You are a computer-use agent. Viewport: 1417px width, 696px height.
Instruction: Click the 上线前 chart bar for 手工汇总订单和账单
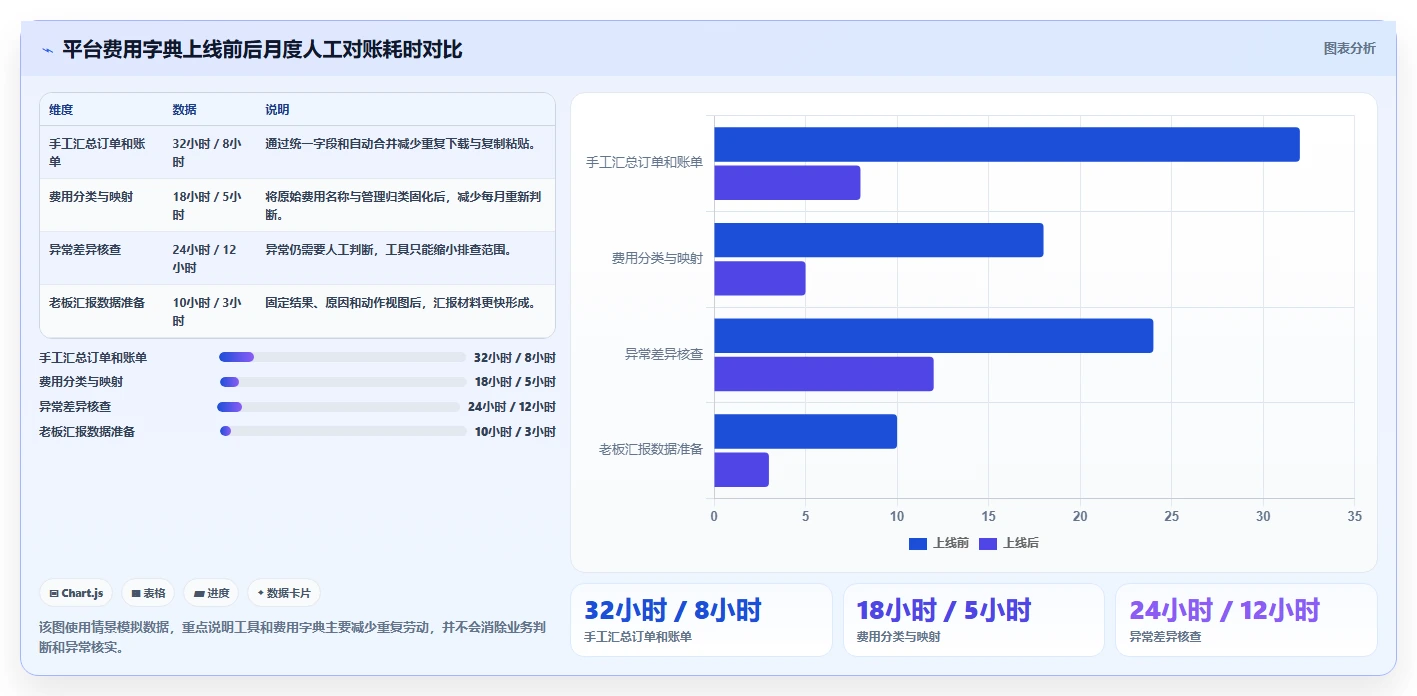click(1006, 144)
